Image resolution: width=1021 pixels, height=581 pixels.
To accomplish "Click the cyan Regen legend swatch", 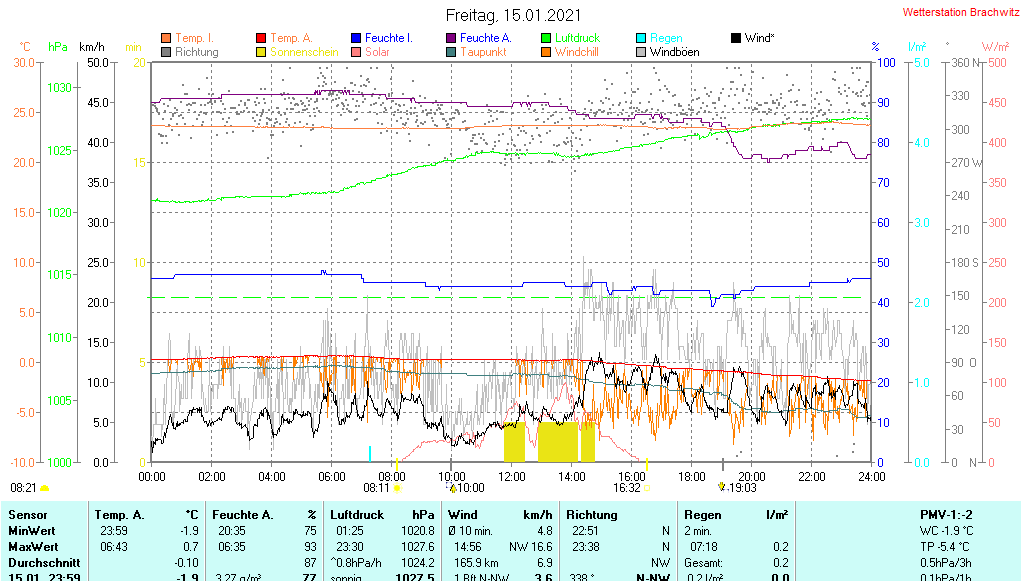I will point(641,38).
